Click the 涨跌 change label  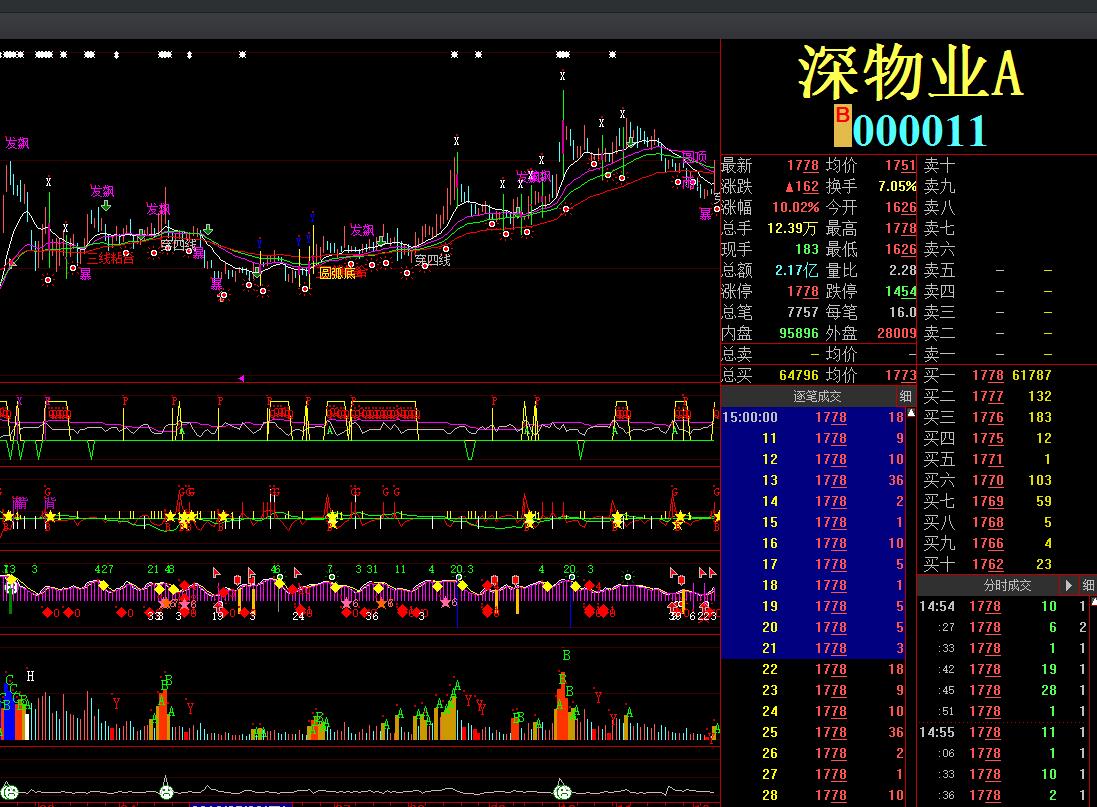737,187
